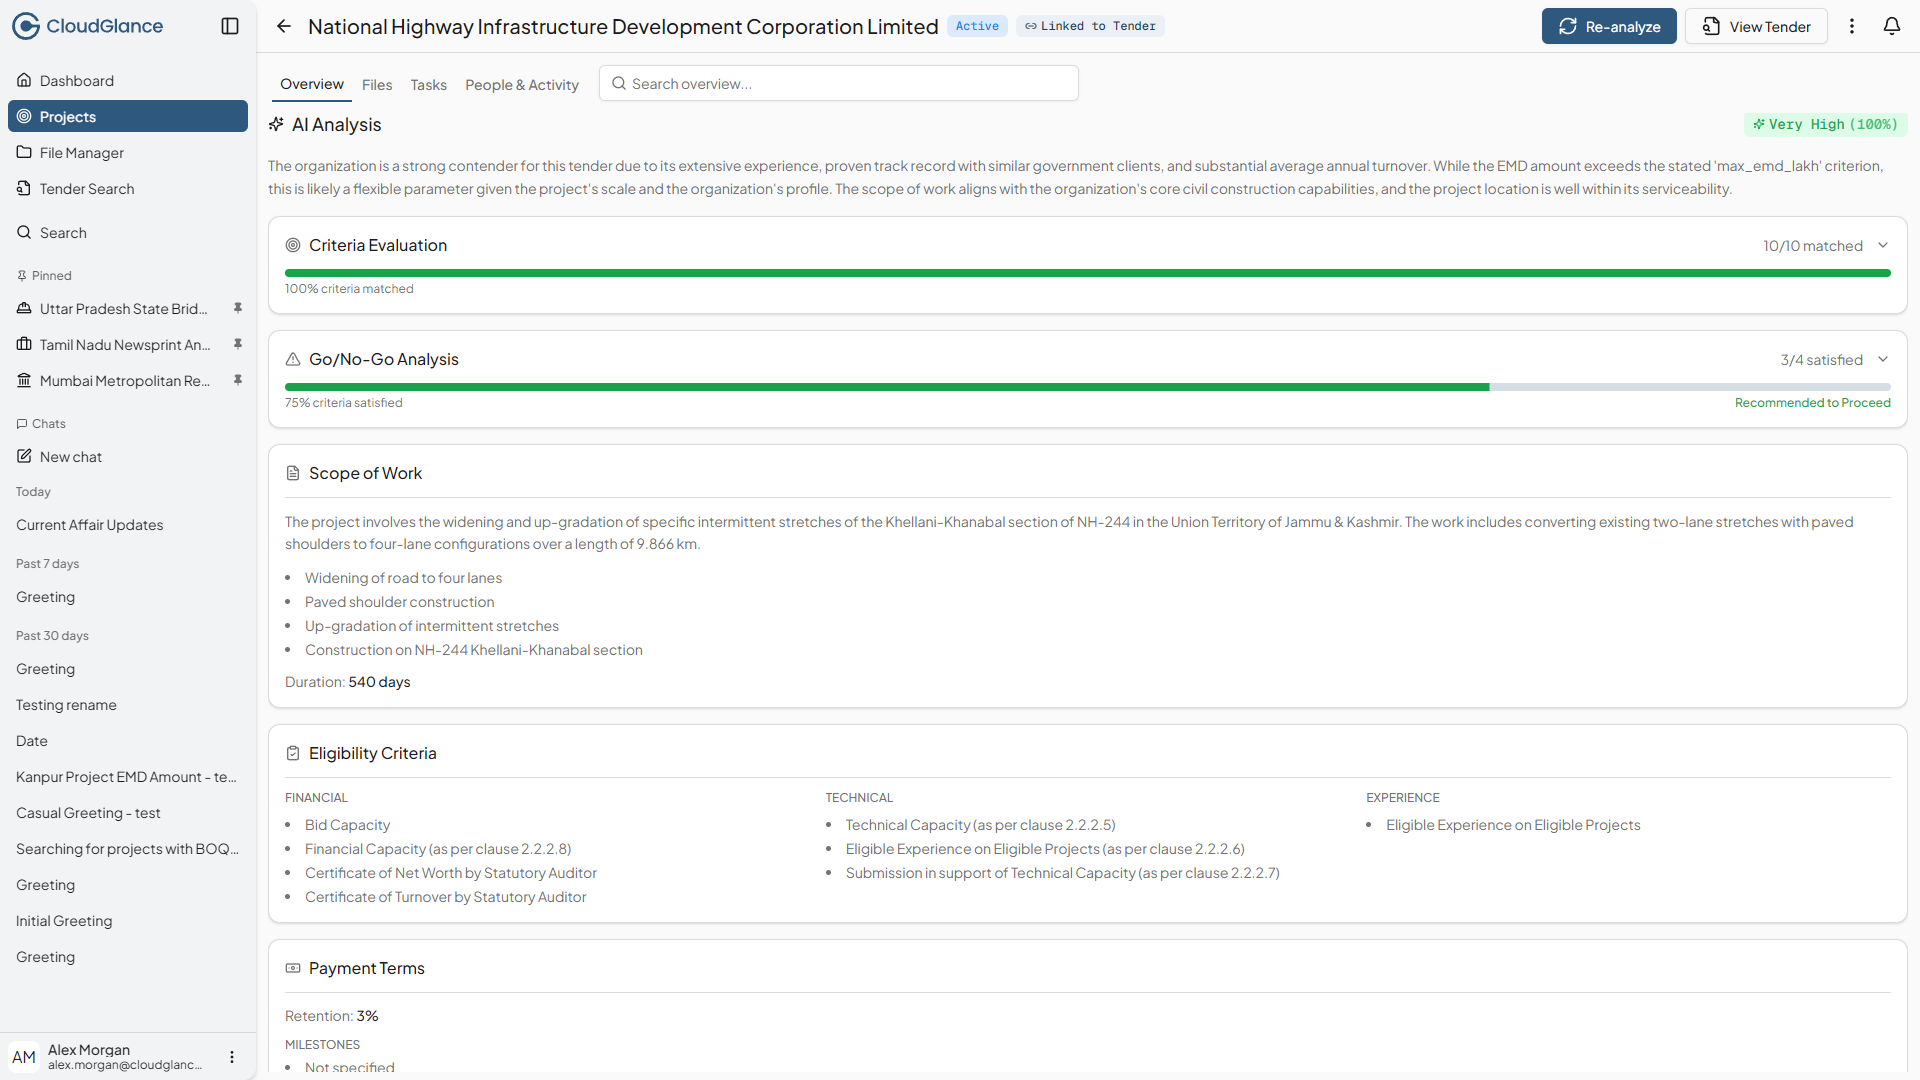Click the Eligibility Criteria clipboard icon

point(293,753)
